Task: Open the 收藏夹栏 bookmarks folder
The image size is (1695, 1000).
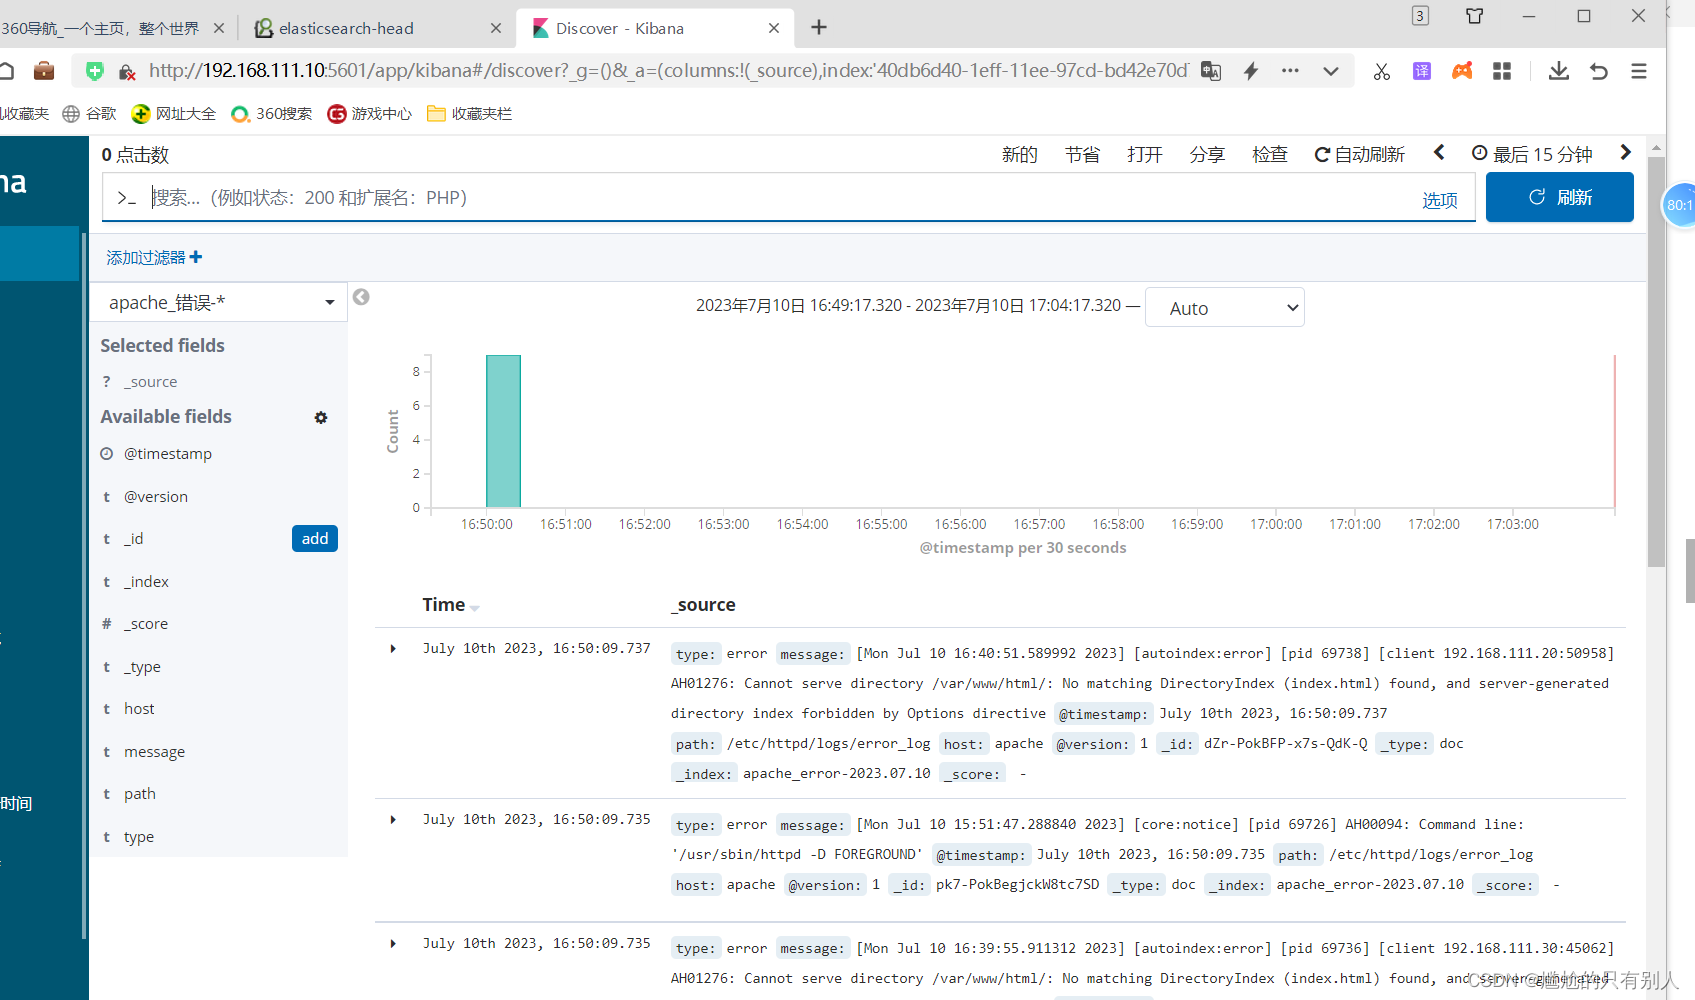Action: (x=469, y=114)
